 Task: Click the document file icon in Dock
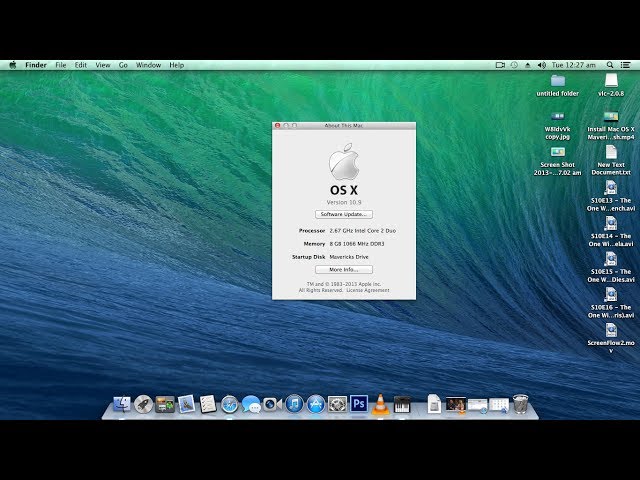[x=434, y=404]
